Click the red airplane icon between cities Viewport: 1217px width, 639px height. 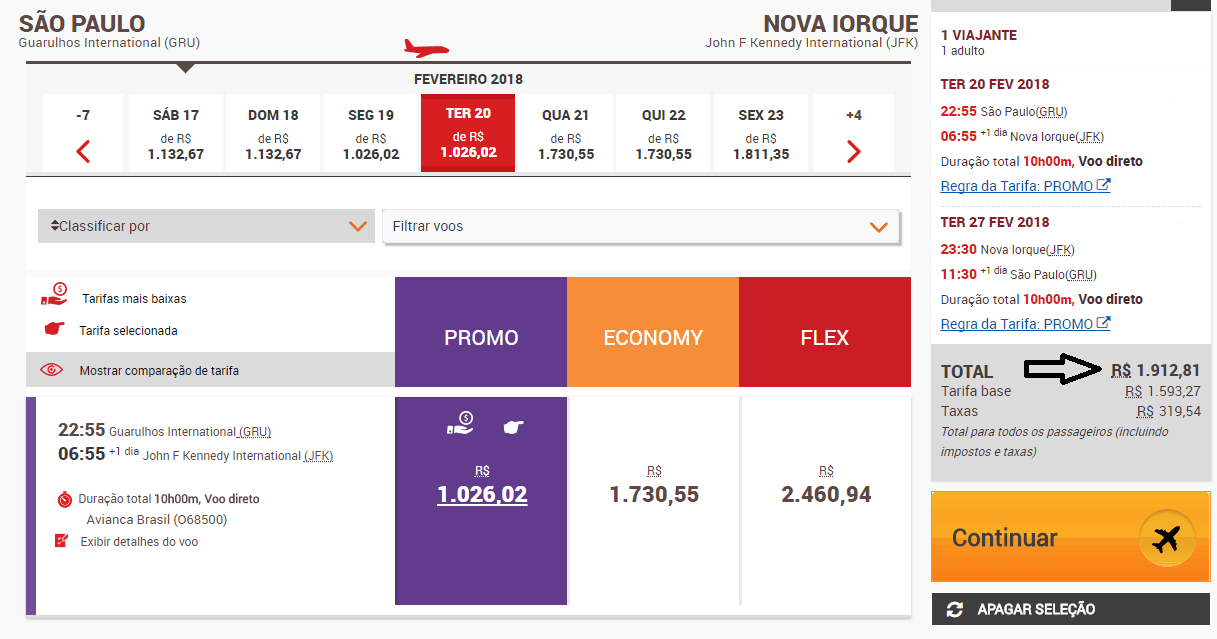click(x=426, y=48)
